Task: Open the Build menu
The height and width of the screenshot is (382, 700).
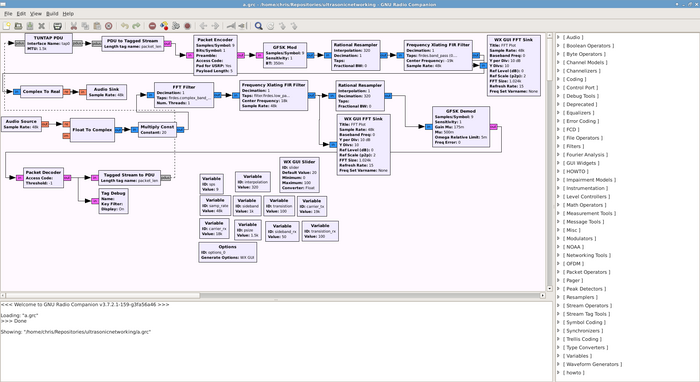Action: pyautogui.click(x=52, y=14)
